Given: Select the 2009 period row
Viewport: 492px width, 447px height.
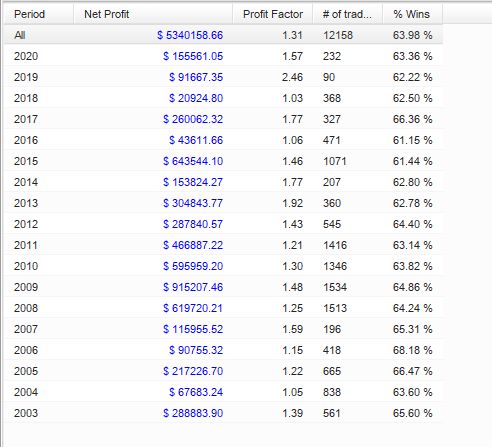Looking at the screenshot, I should (224, 287).
